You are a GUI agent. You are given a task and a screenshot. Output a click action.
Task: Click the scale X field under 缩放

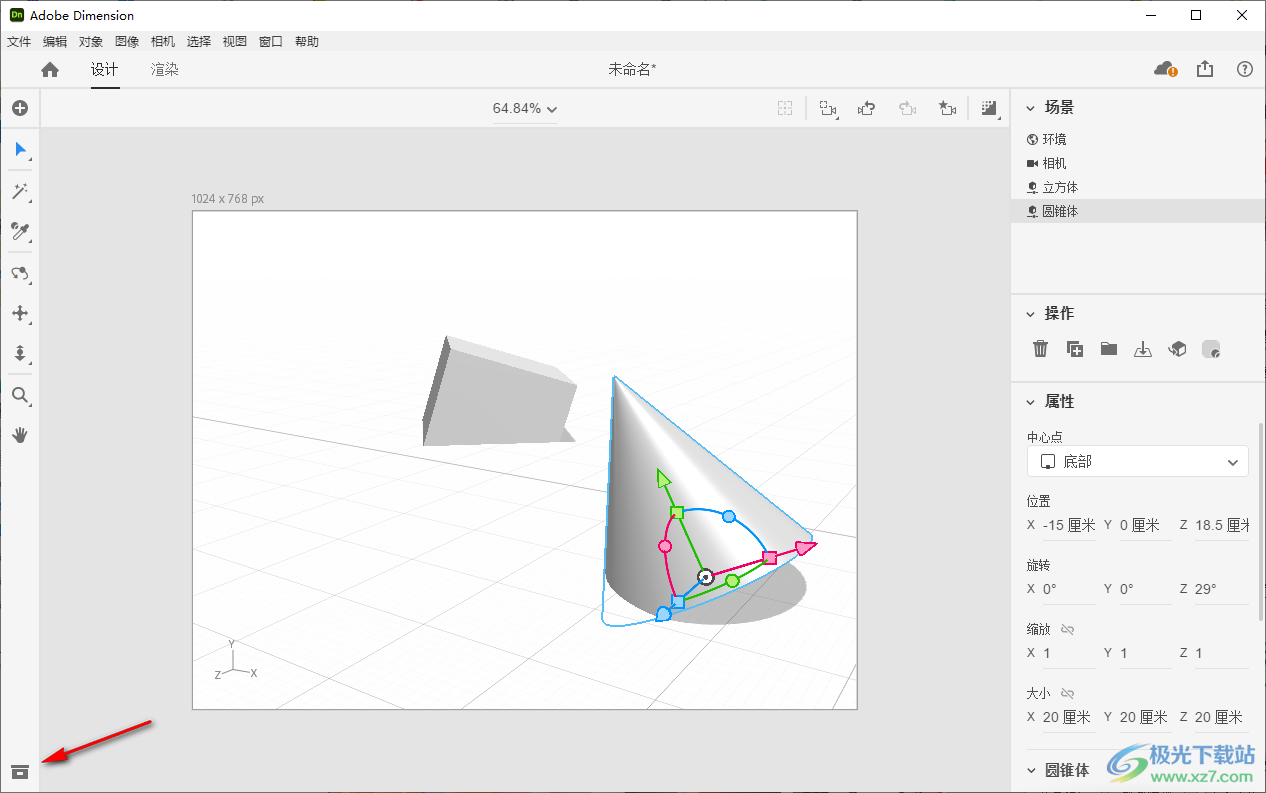pyautogui.click(x=1069, y=653)
